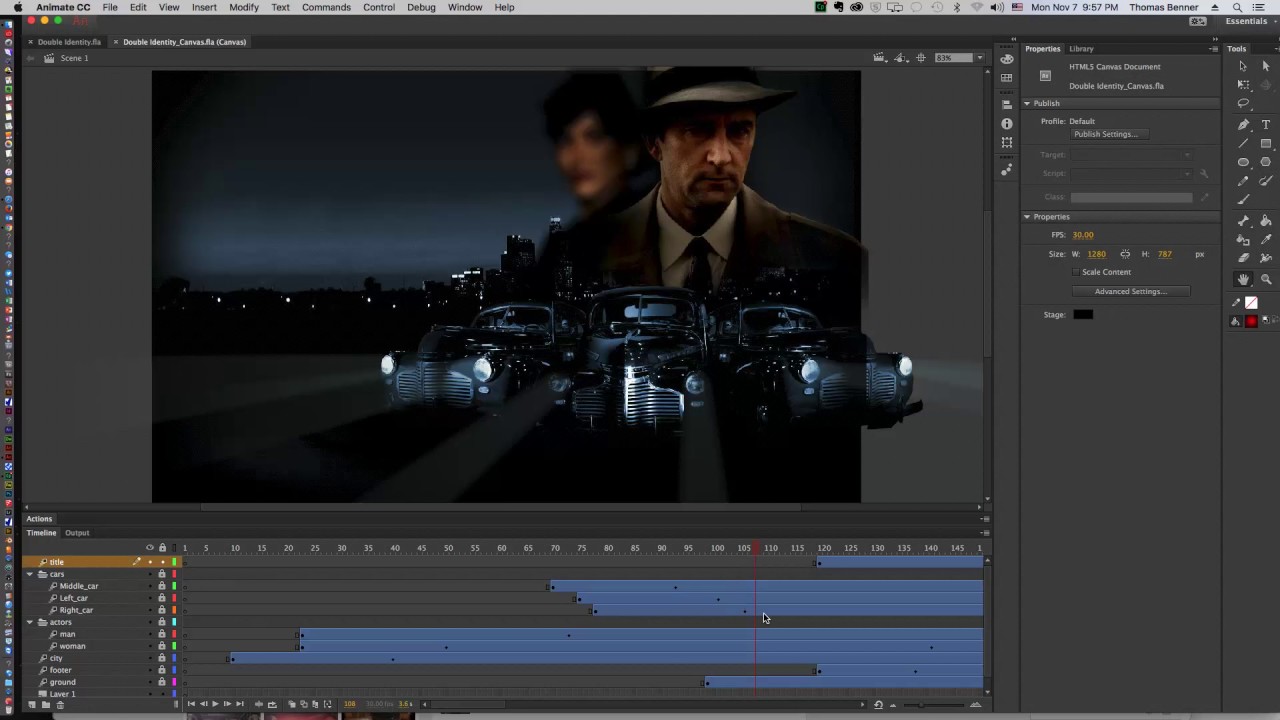Select the Lasso tool
This screenshot has height=720, width=1280.
(1243, 104)
